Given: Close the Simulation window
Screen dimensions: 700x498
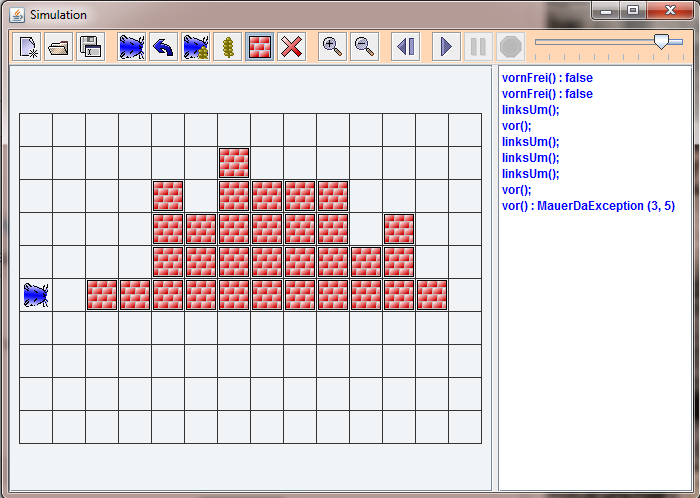Looking at the screenshot, I should coord(670,11).
